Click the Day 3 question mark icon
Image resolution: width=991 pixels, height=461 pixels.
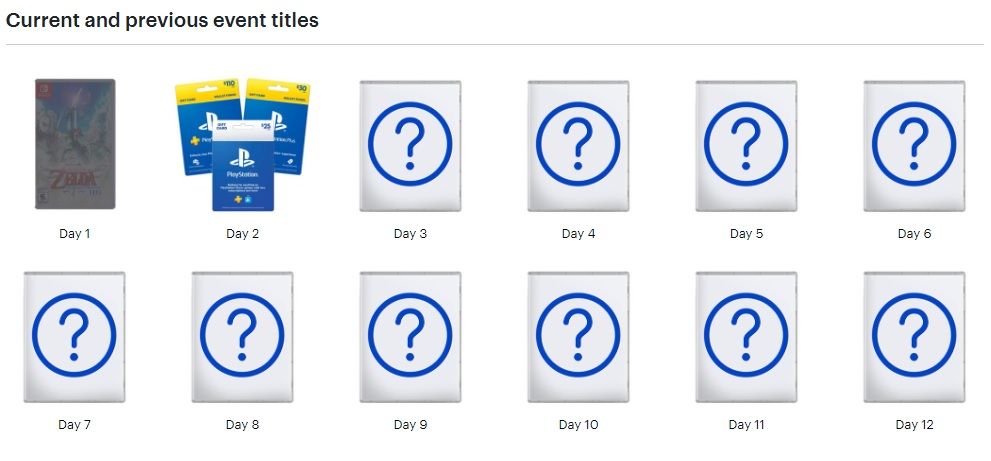point(410,145)
